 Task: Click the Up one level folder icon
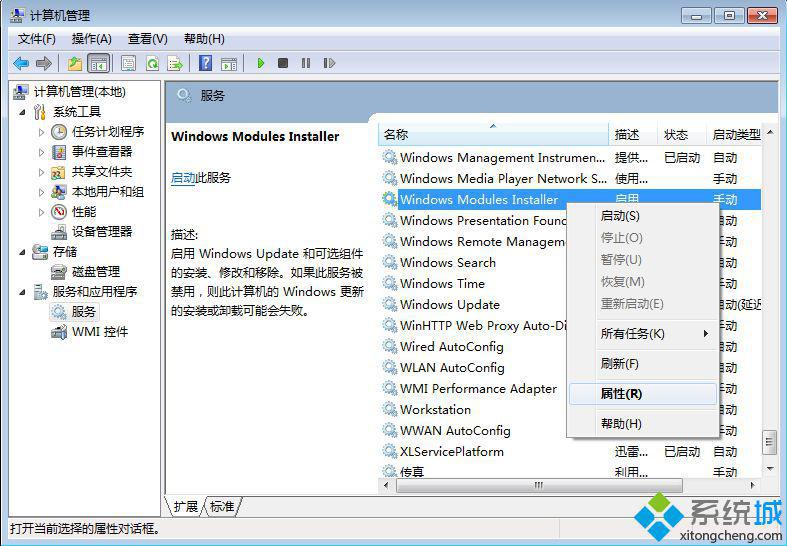coord(75,63)
